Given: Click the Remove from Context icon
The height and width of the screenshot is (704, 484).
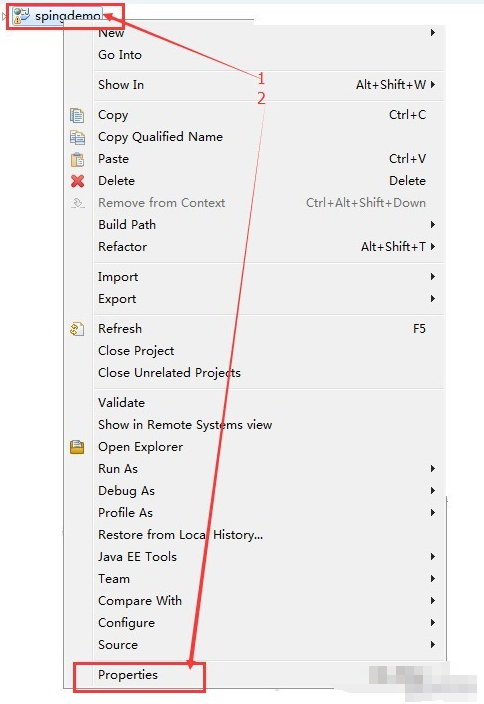Looking at the screenshot, I should [78, 203].
